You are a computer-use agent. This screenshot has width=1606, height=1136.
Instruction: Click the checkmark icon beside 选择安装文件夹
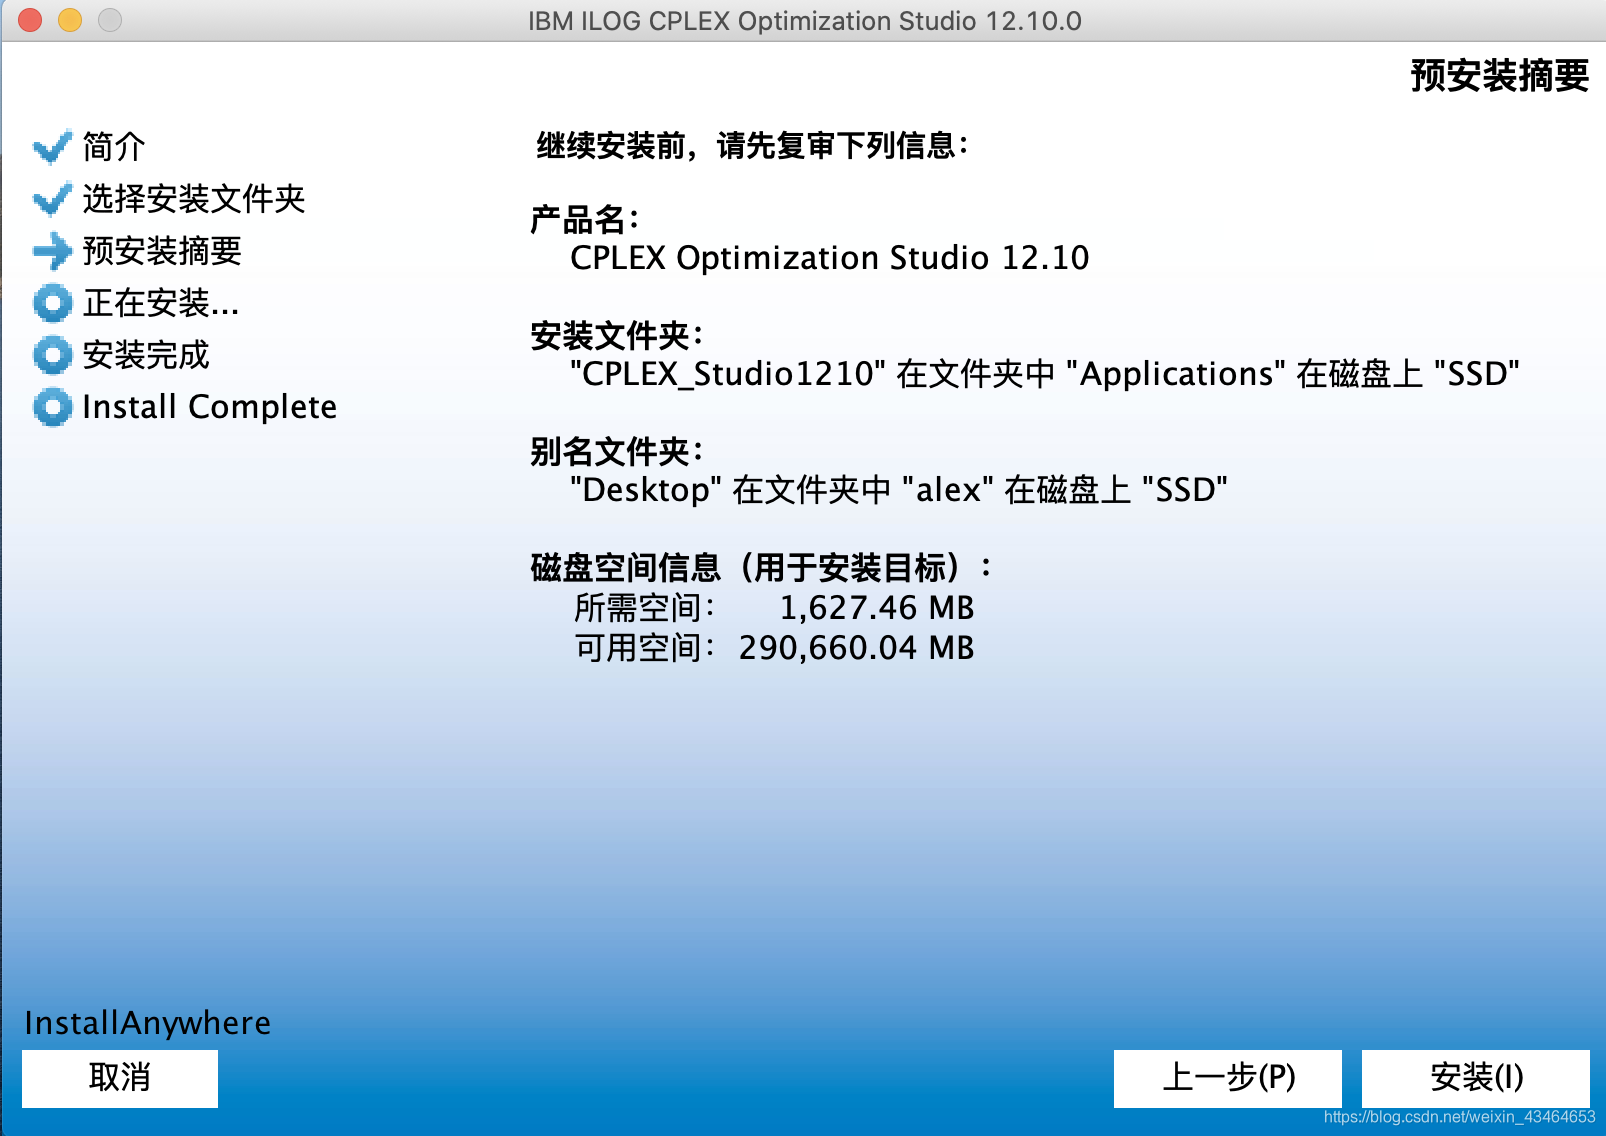click(52, 199)
